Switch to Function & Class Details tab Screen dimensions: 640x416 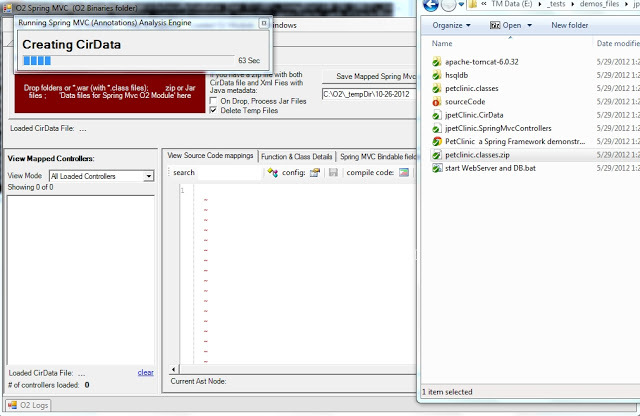click(296, 157)
